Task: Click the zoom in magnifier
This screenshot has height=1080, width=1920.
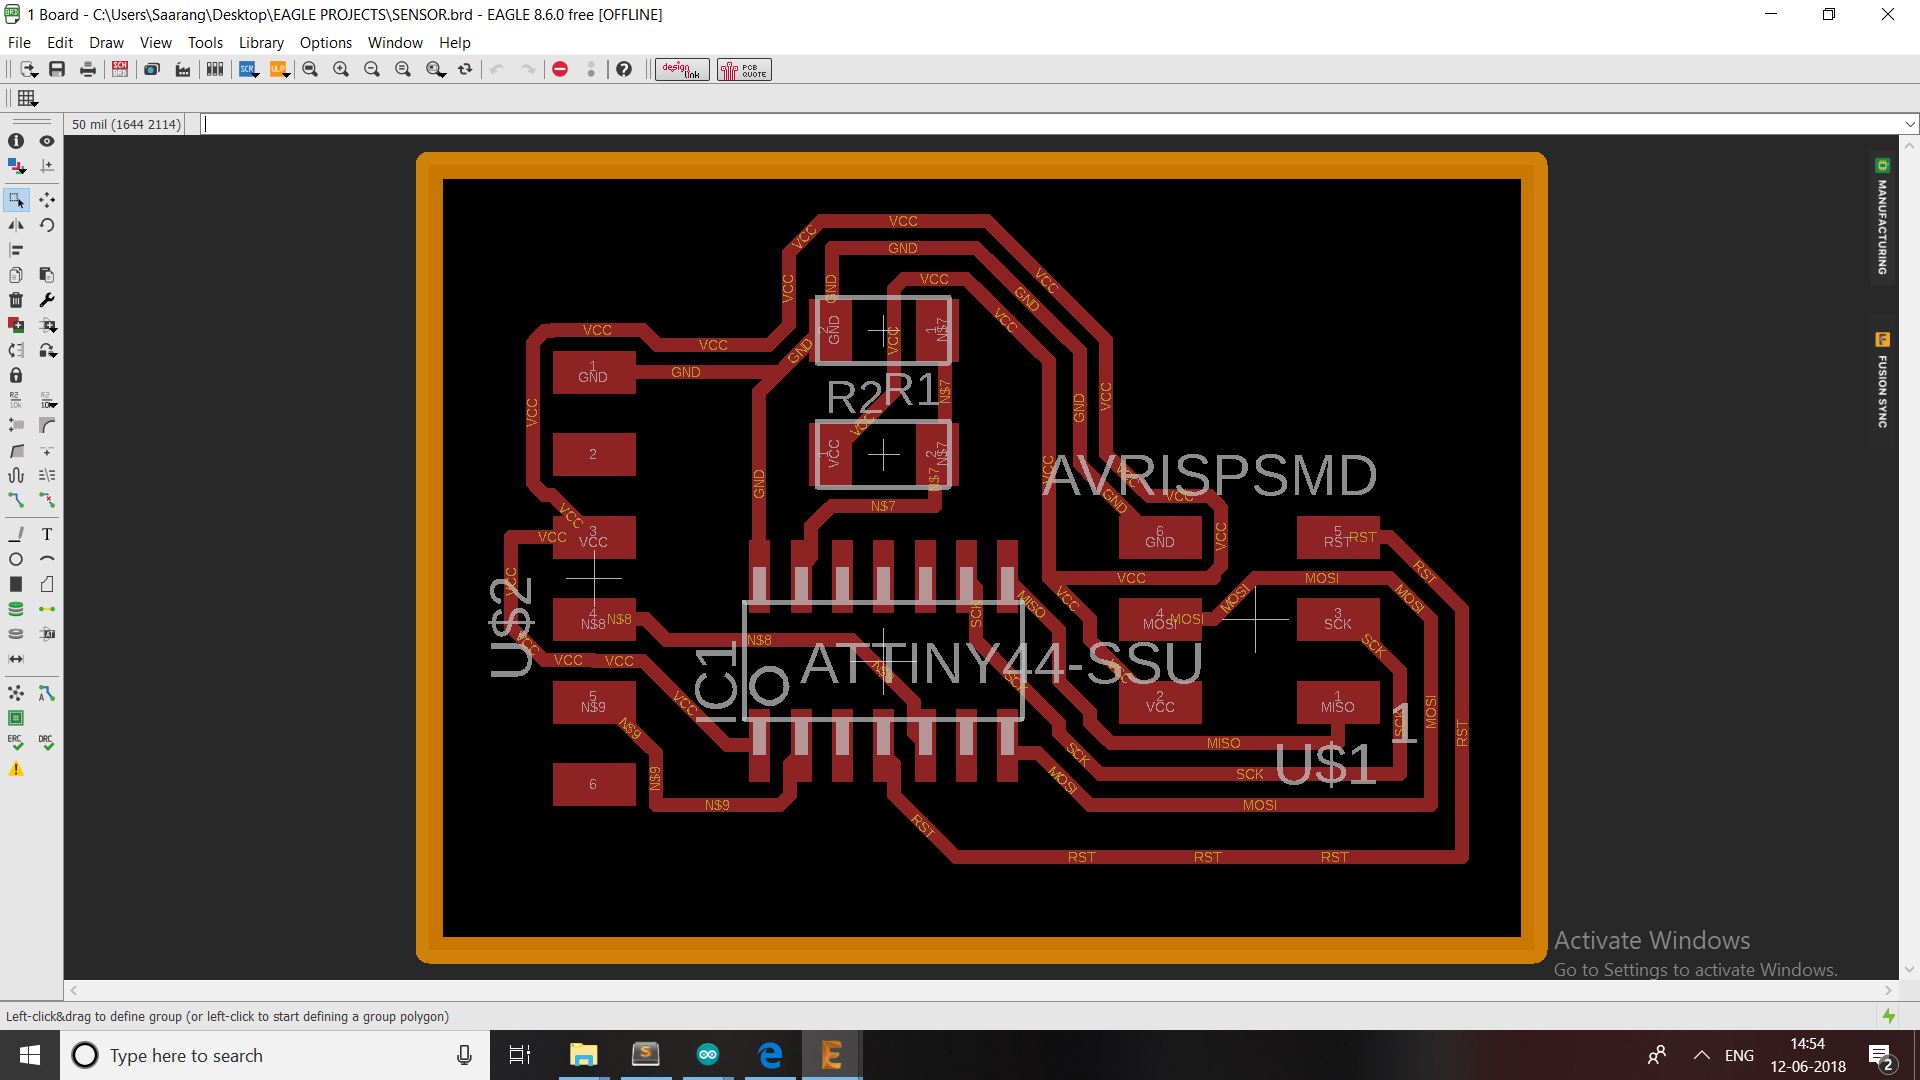Action: pyautogui.click(x=341, y=69)
